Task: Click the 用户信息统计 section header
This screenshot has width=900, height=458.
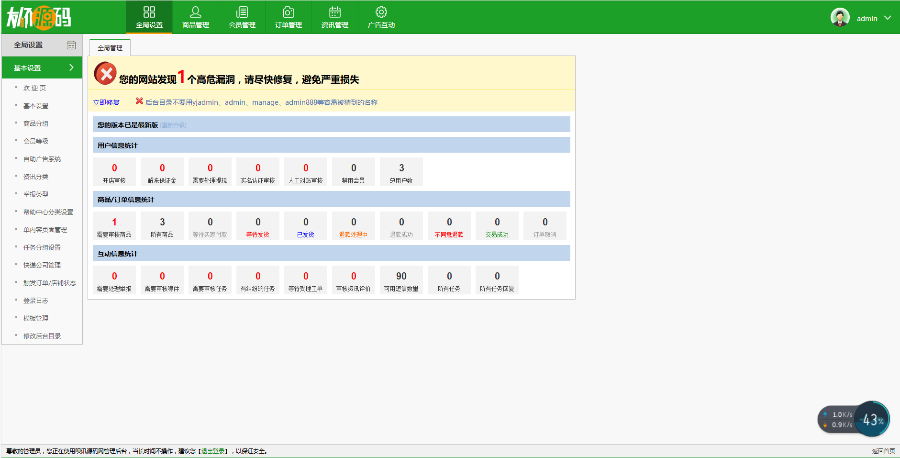Action: click(x=332, y=145)
